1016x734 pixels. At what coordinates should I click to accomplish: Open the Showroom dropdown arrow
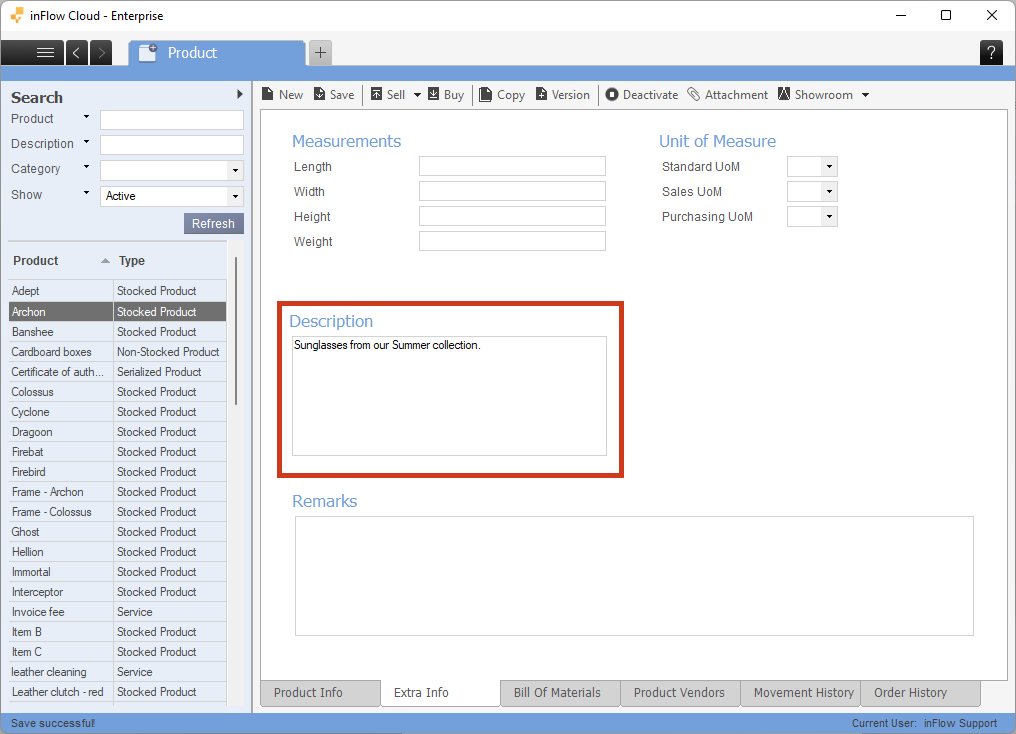tap(865, 95)
